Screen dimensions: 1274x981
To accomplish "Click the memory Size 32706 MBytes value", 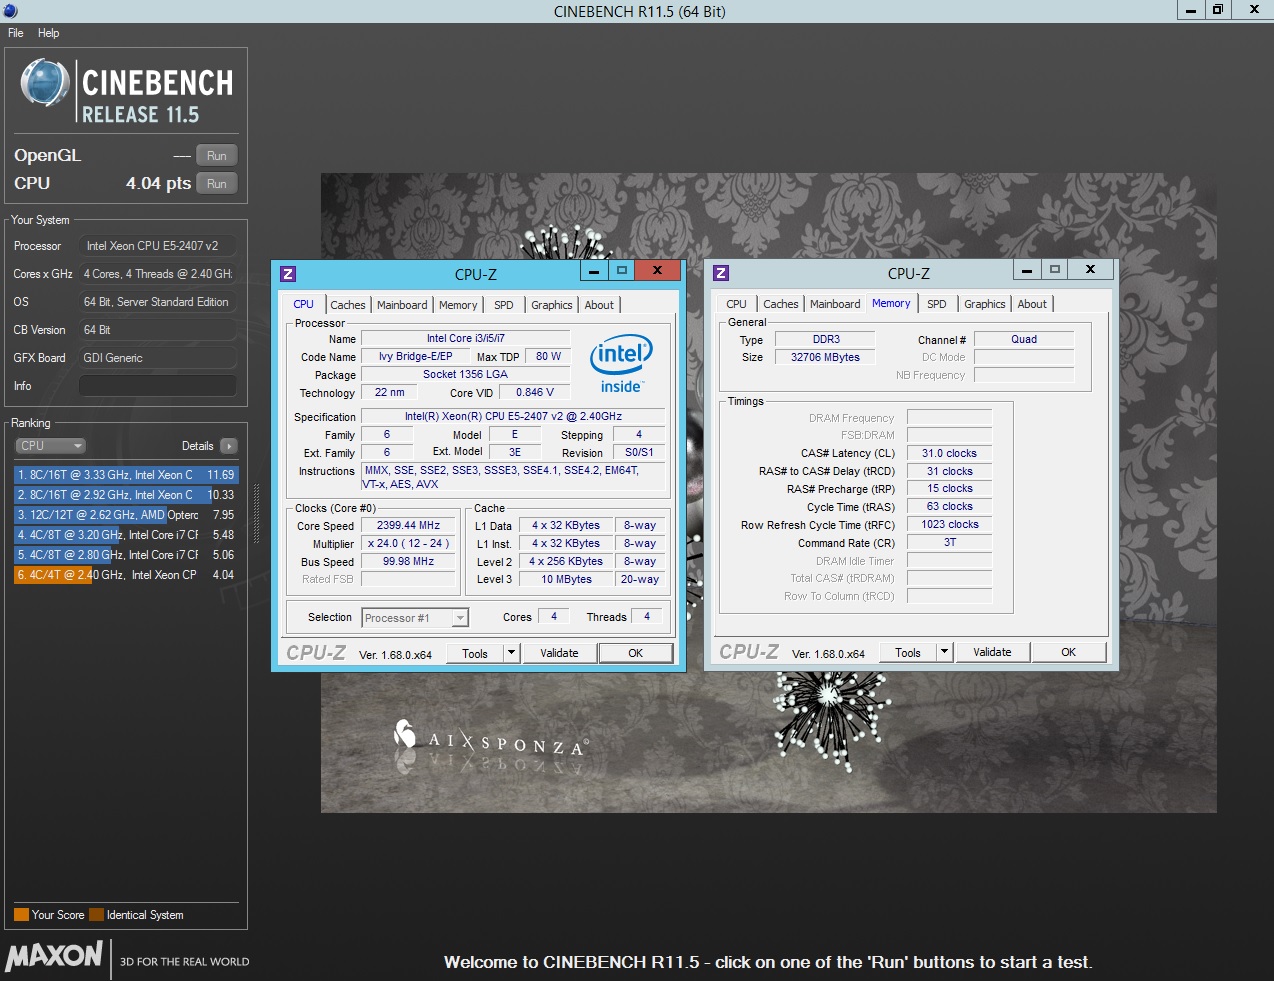I will pyautogui.click(x=825, y=357).
